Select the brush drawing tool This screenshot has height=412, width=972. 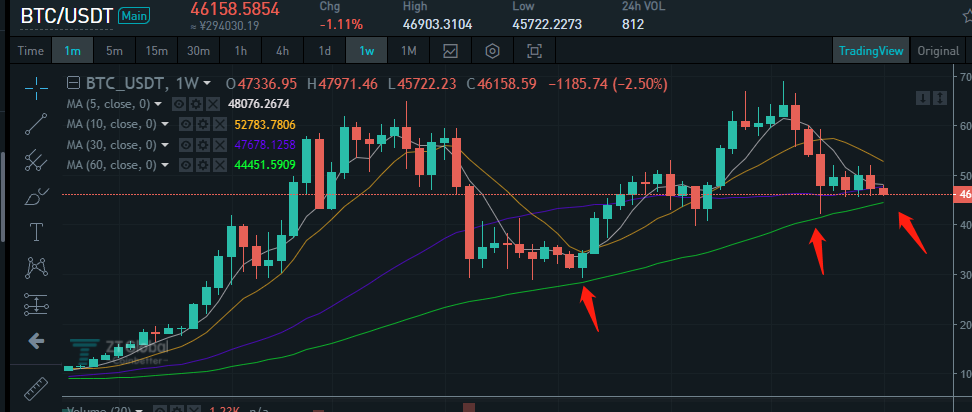click(36, 197)
